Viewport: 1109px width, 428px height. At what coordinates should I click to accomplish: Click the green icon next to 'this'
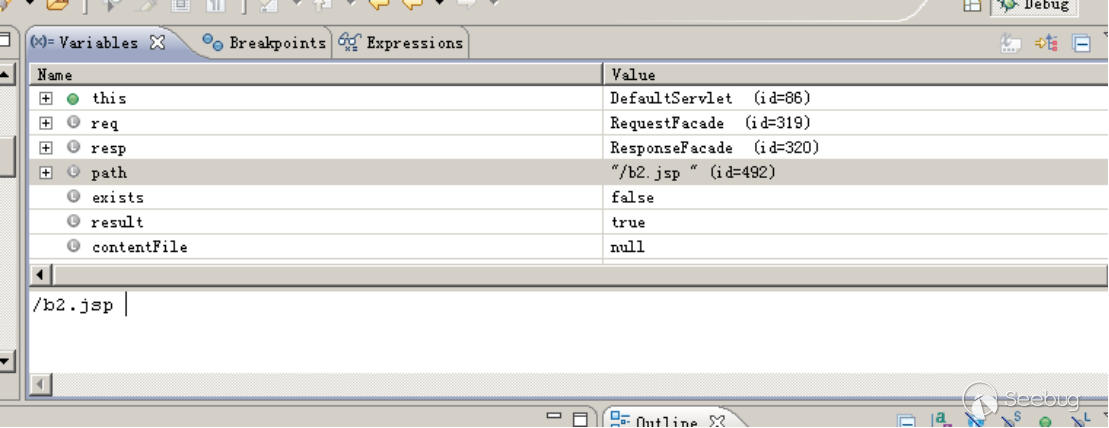[x=73, y=99]
